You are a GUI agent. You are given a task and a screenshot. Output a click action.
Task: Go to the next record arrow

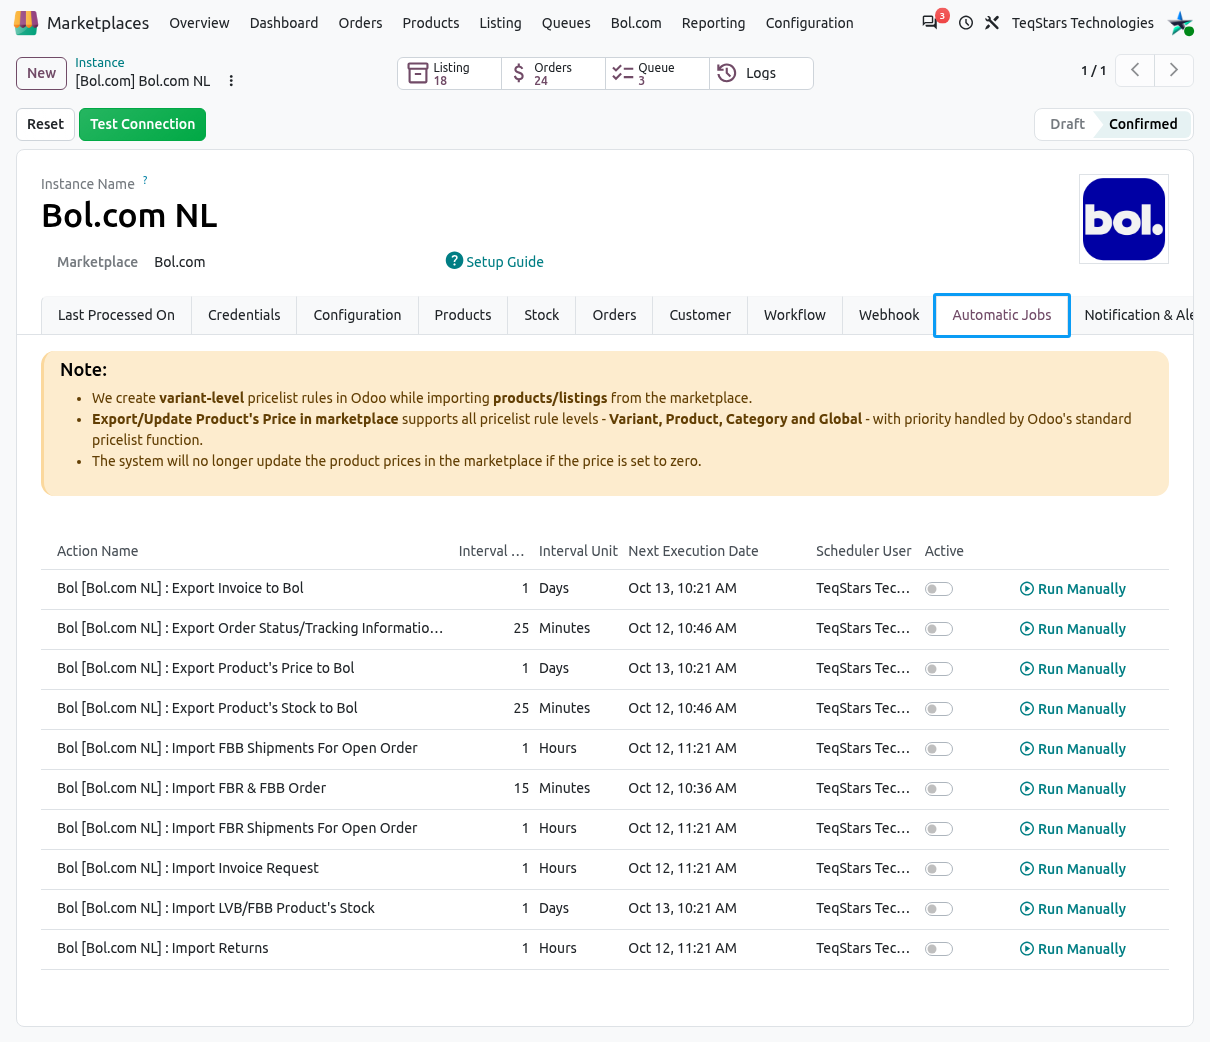[x=1174, y=70]
